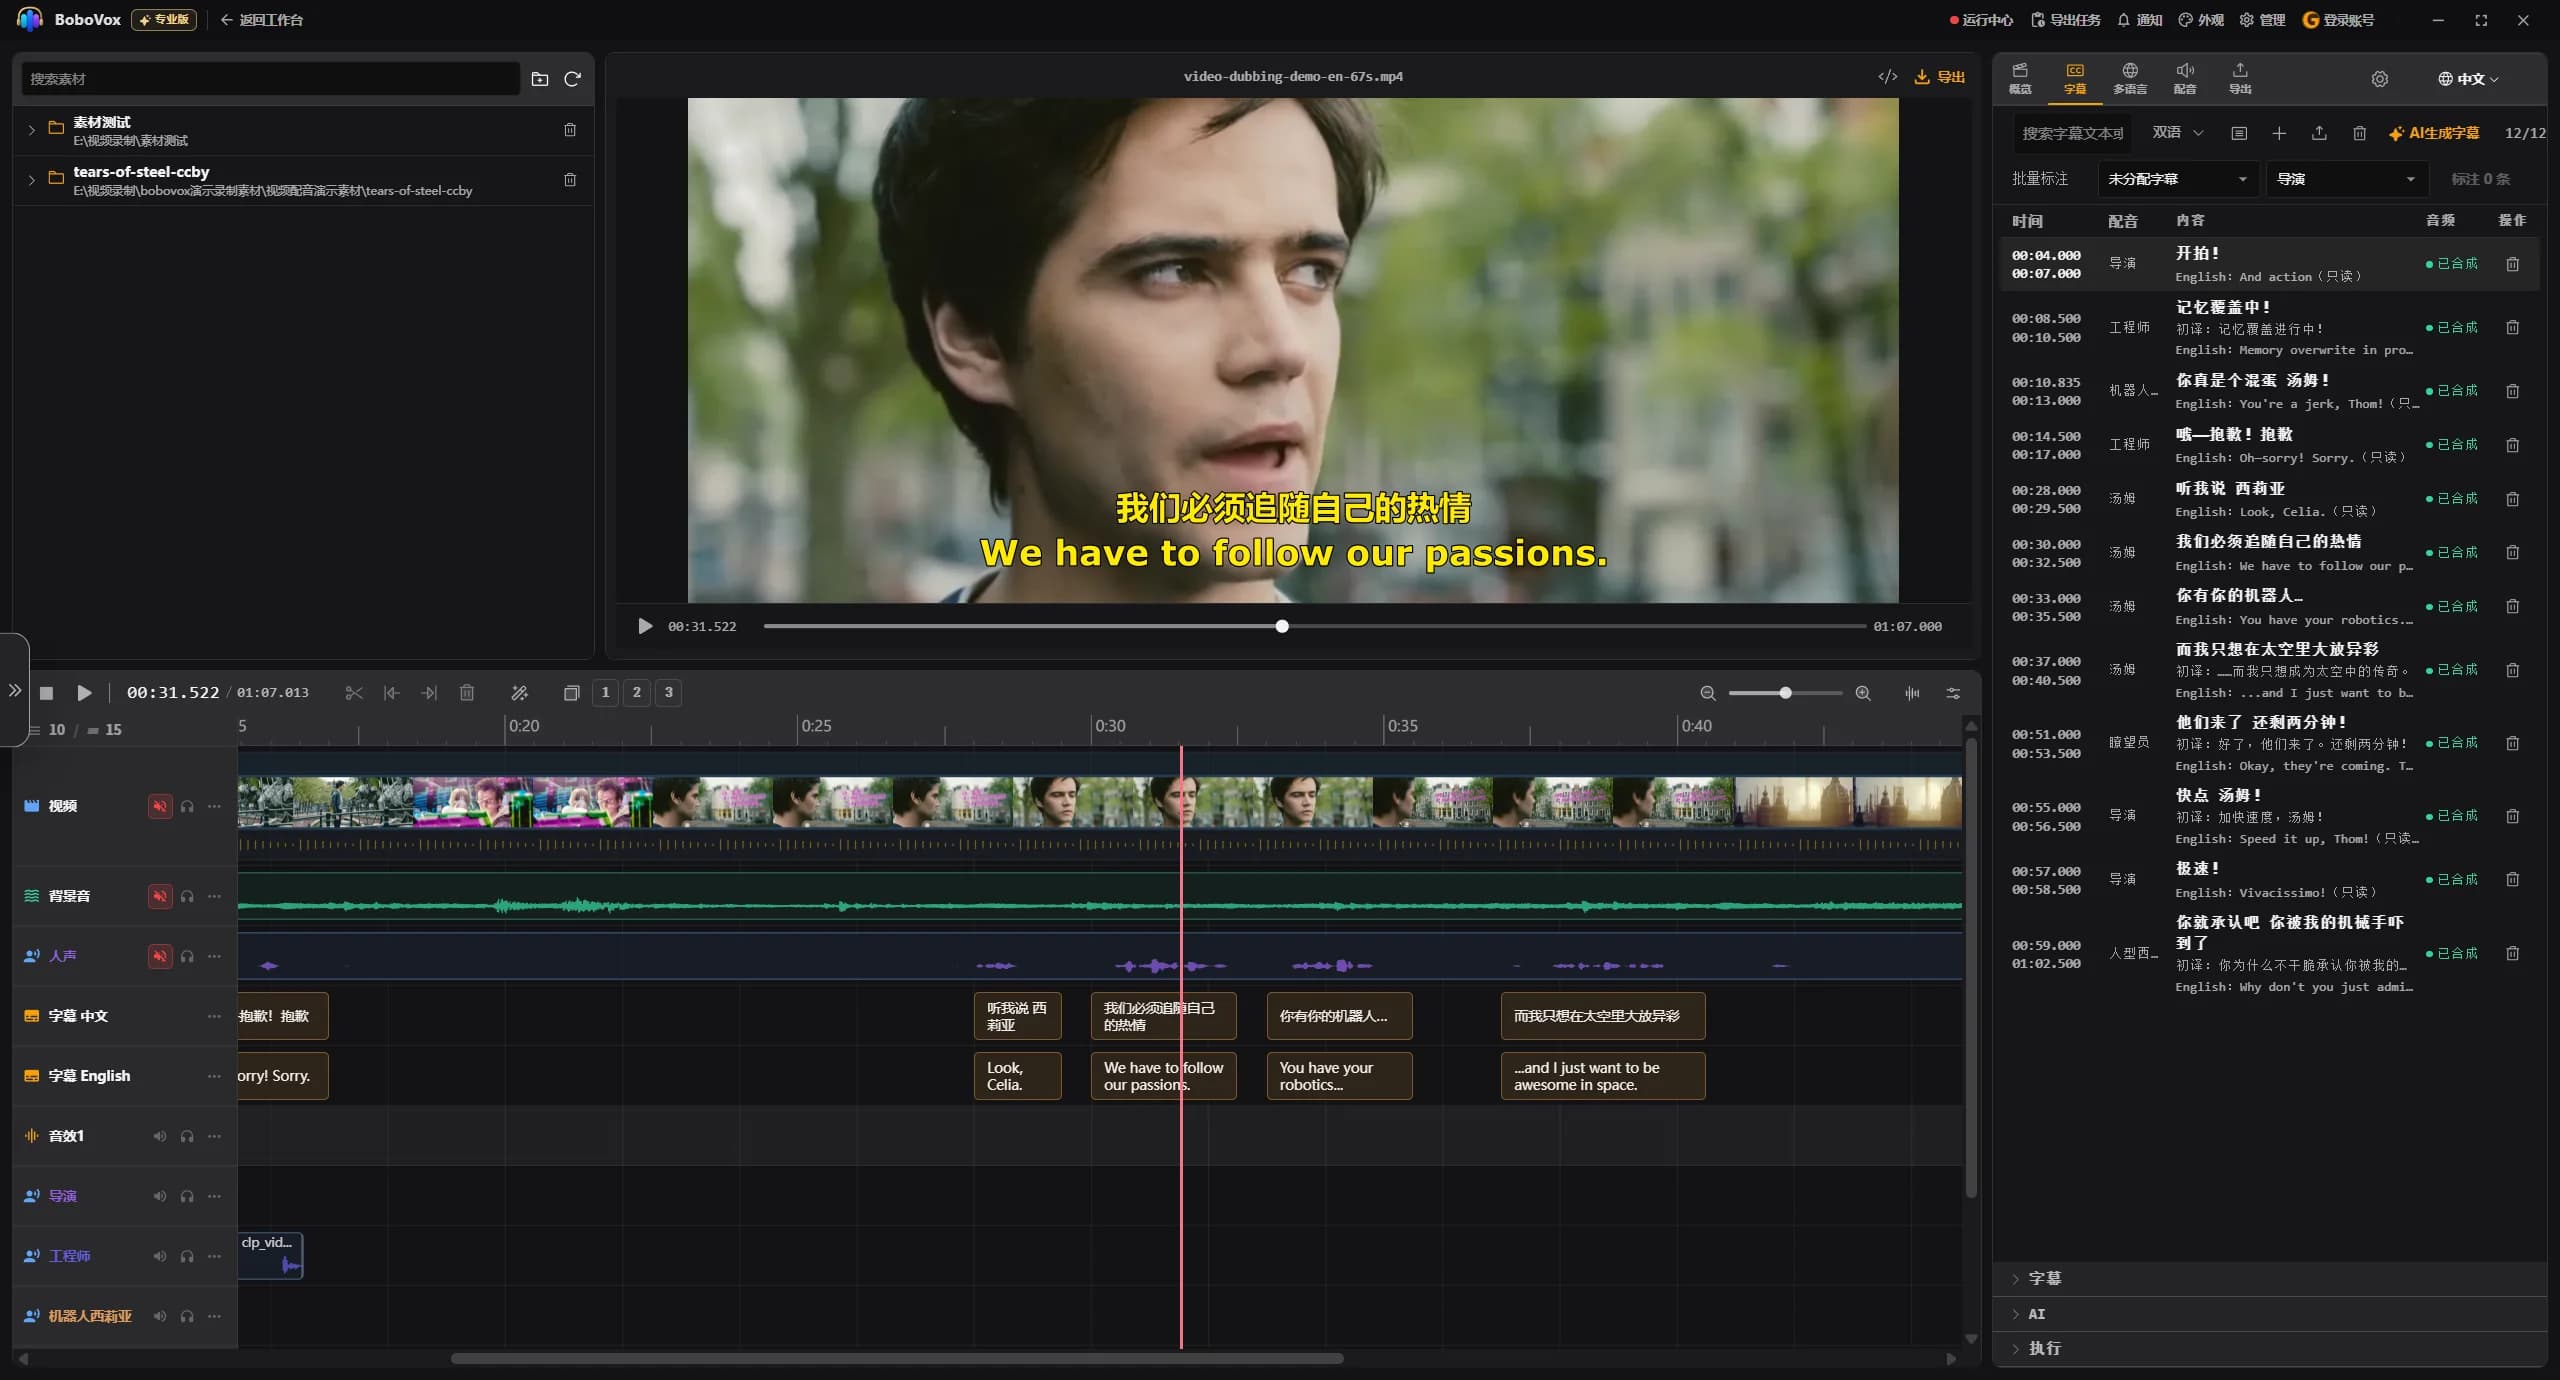Switch to the 概览 tab

tap(2020, 78)
